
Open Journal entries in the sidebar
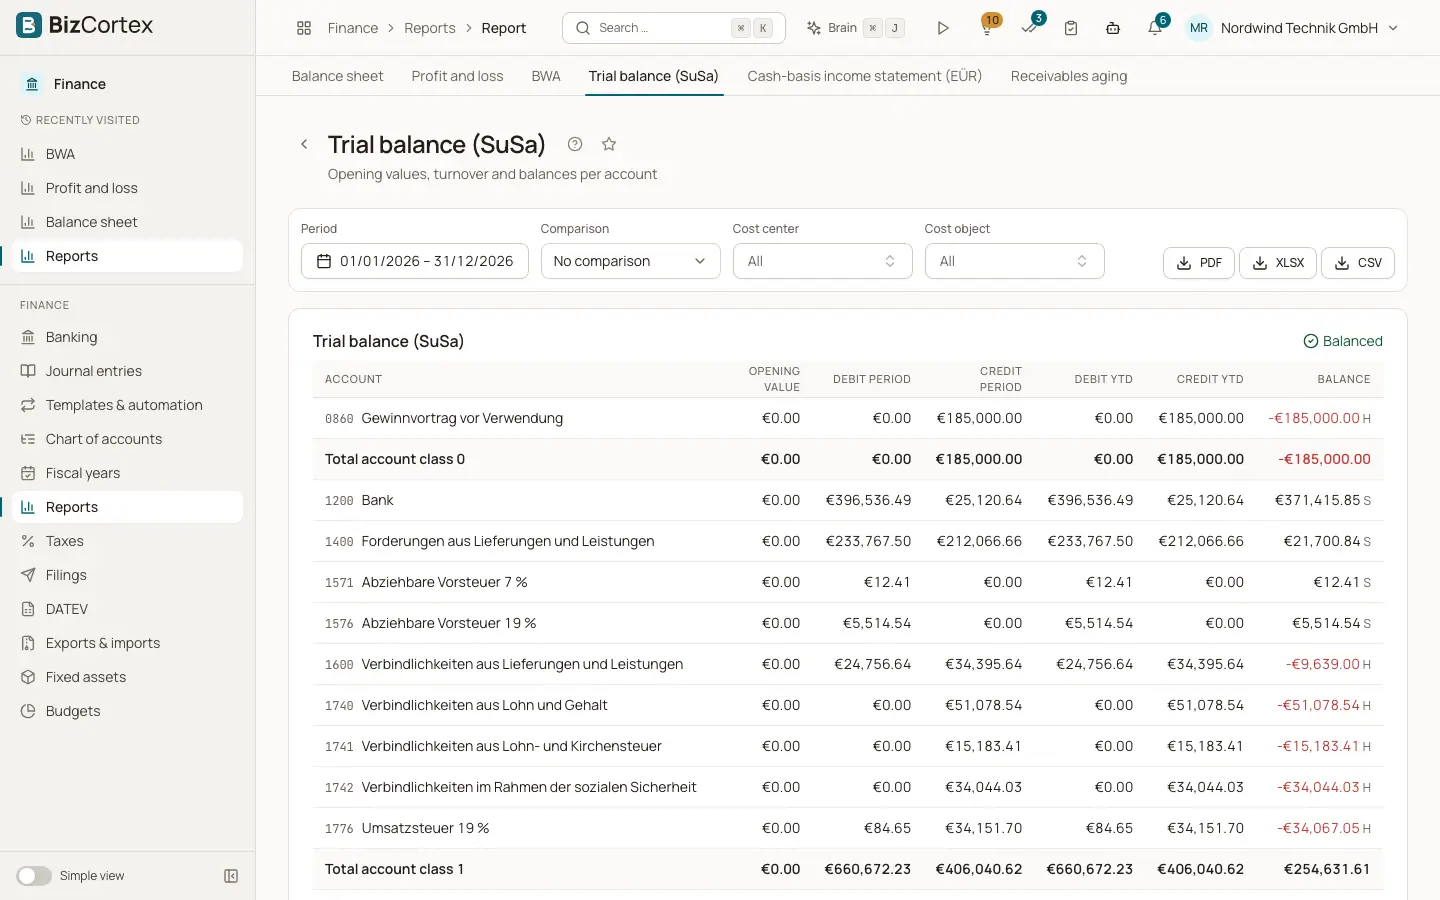pyautogui.click(x=128, y=371)
